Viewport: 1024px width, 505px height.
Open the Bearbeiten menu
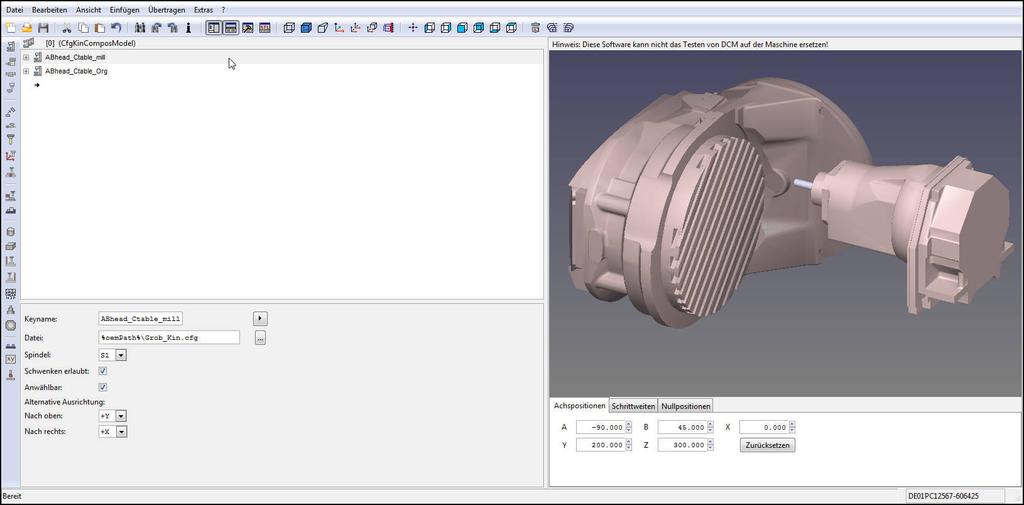tap(50, 10)
